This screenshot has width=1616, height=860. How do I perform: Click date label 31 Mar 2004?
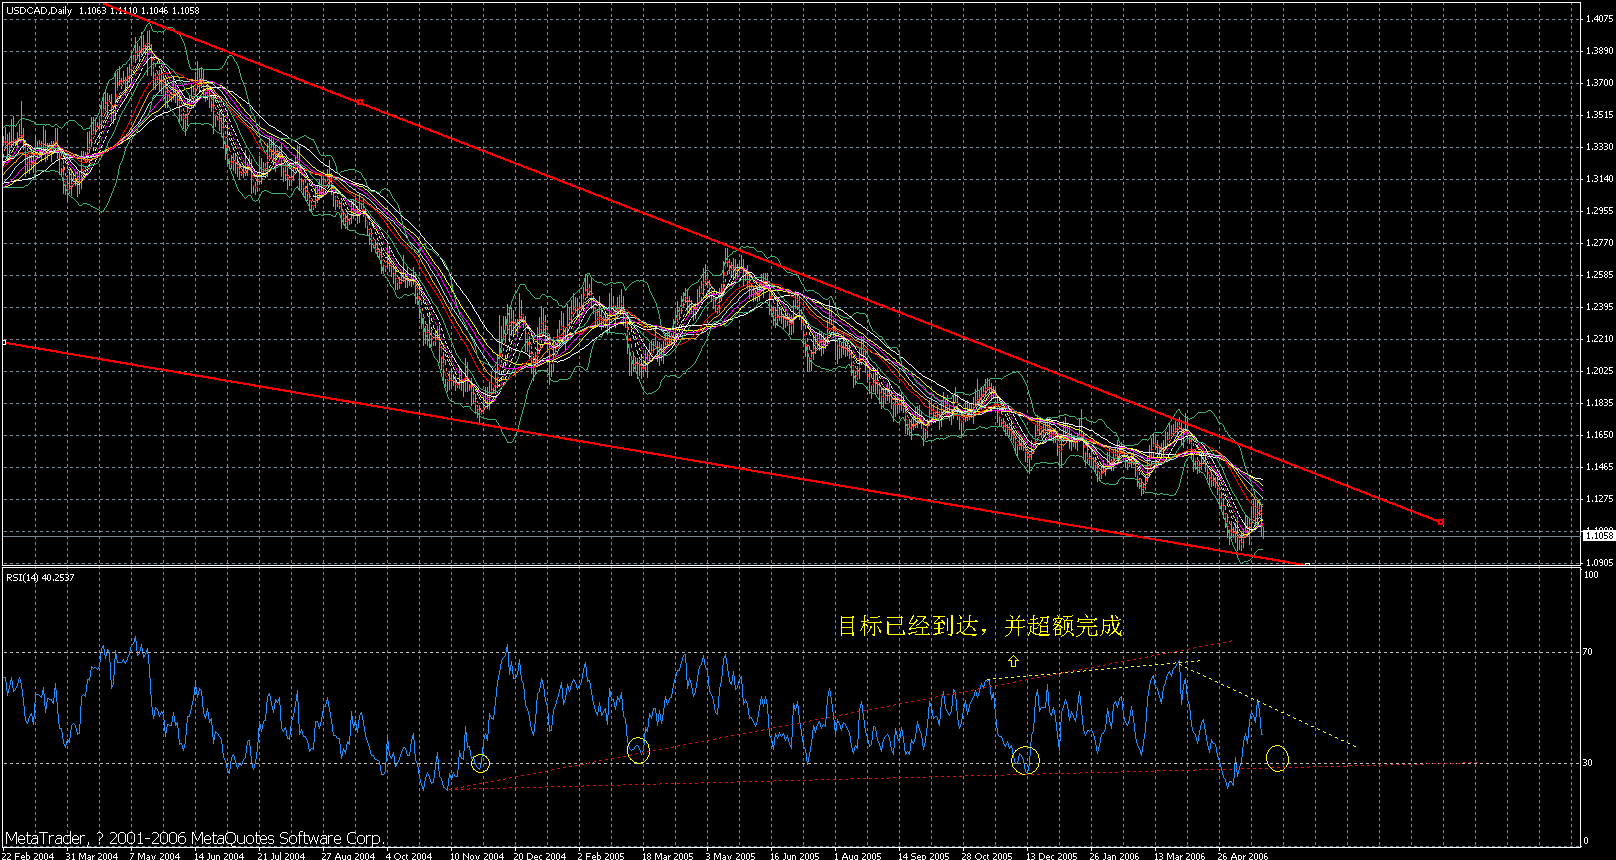[x=91, y=855]
